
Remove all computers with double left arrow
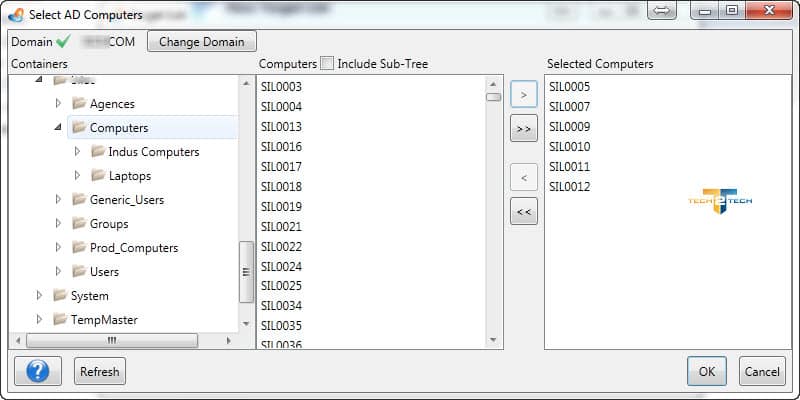click(523, 212)
